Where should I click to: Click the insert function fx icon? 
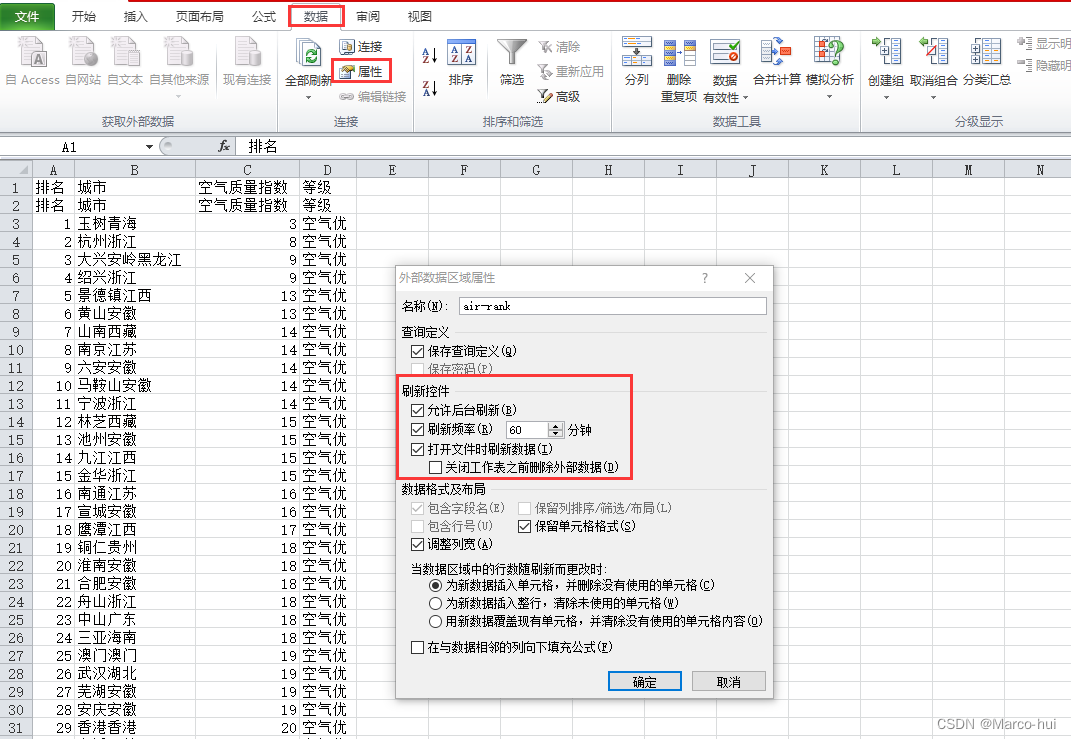pos(224,146)
